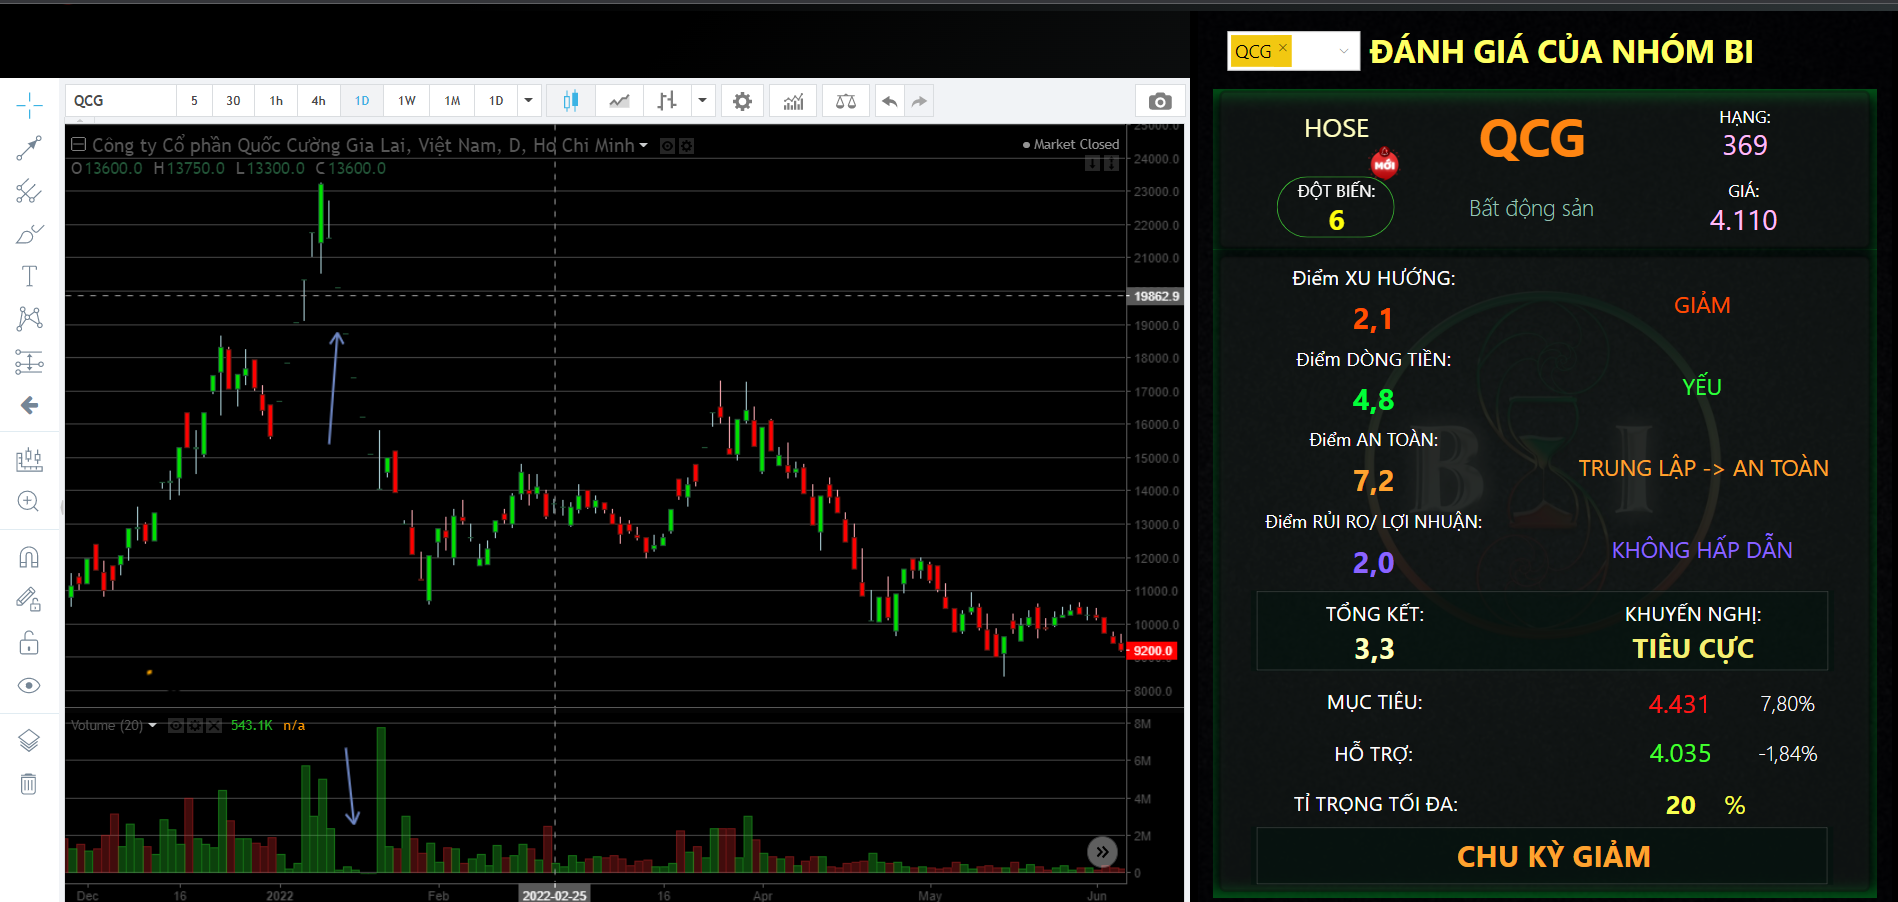Open the object tree layers icon
This screenshot has height=902, width=1898.
tap(29, 740)
